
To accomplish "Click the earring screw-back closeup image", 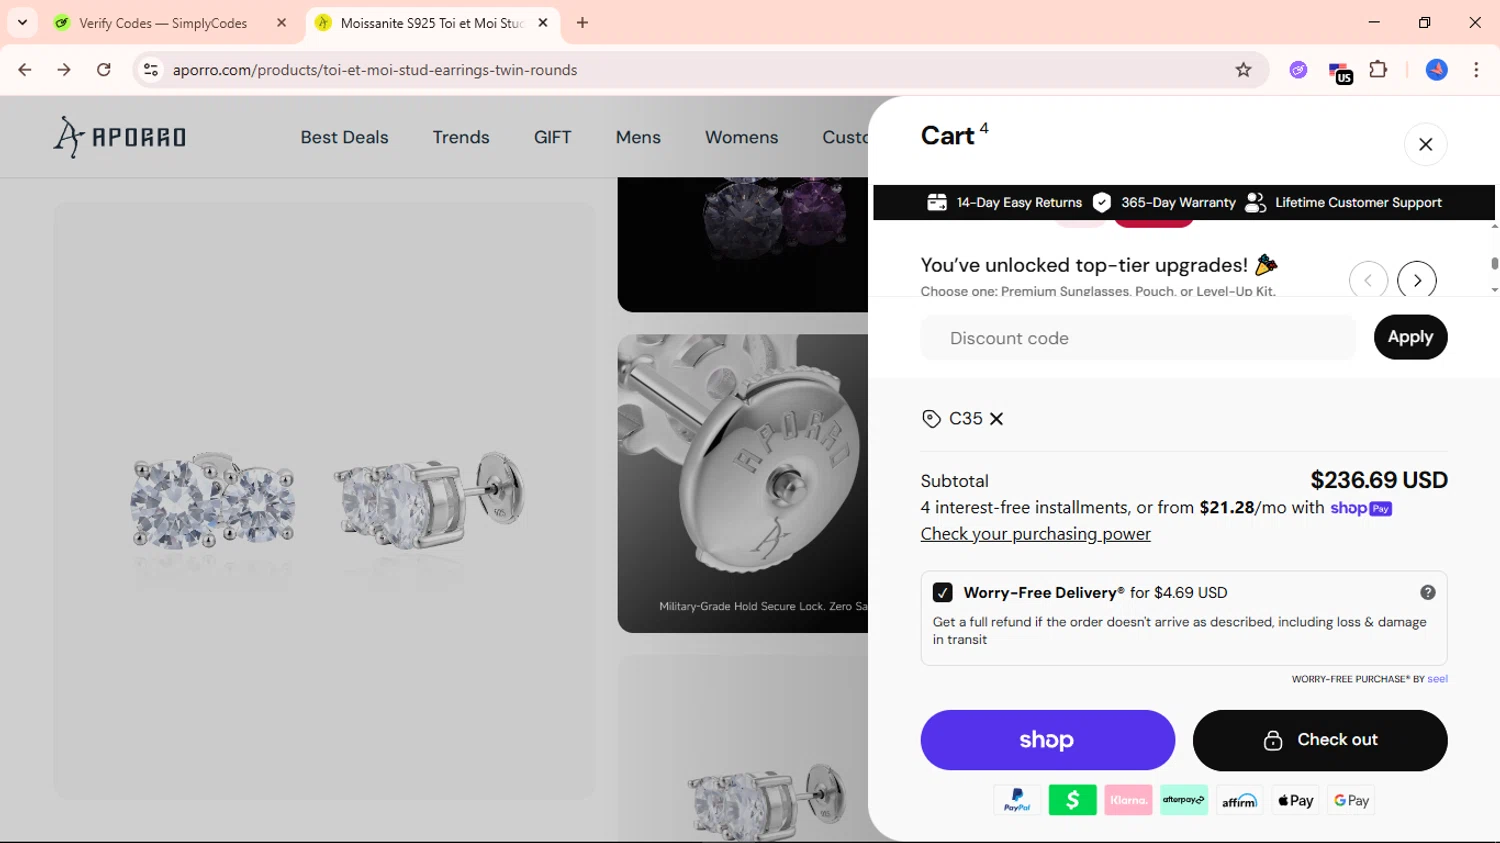I will (743, 483).
